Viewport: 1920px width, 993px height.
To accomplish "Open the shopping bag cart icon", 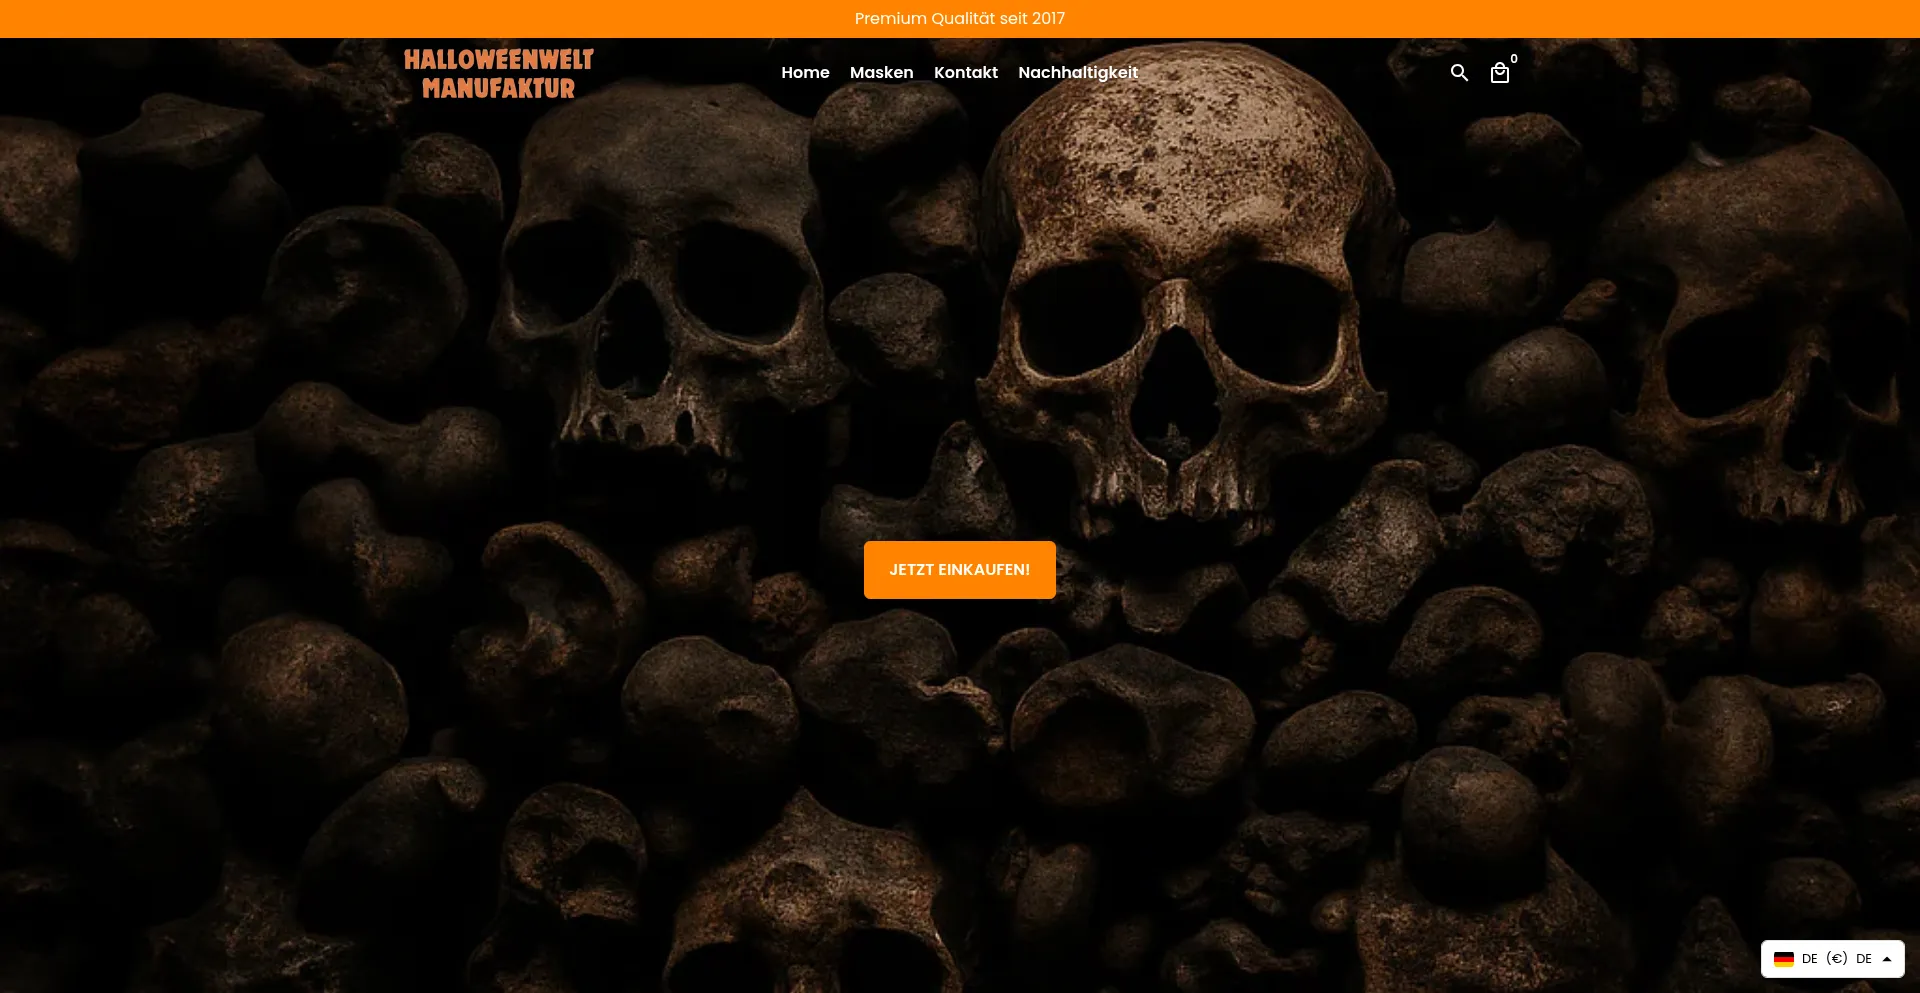I will (x=1499, y=73).
